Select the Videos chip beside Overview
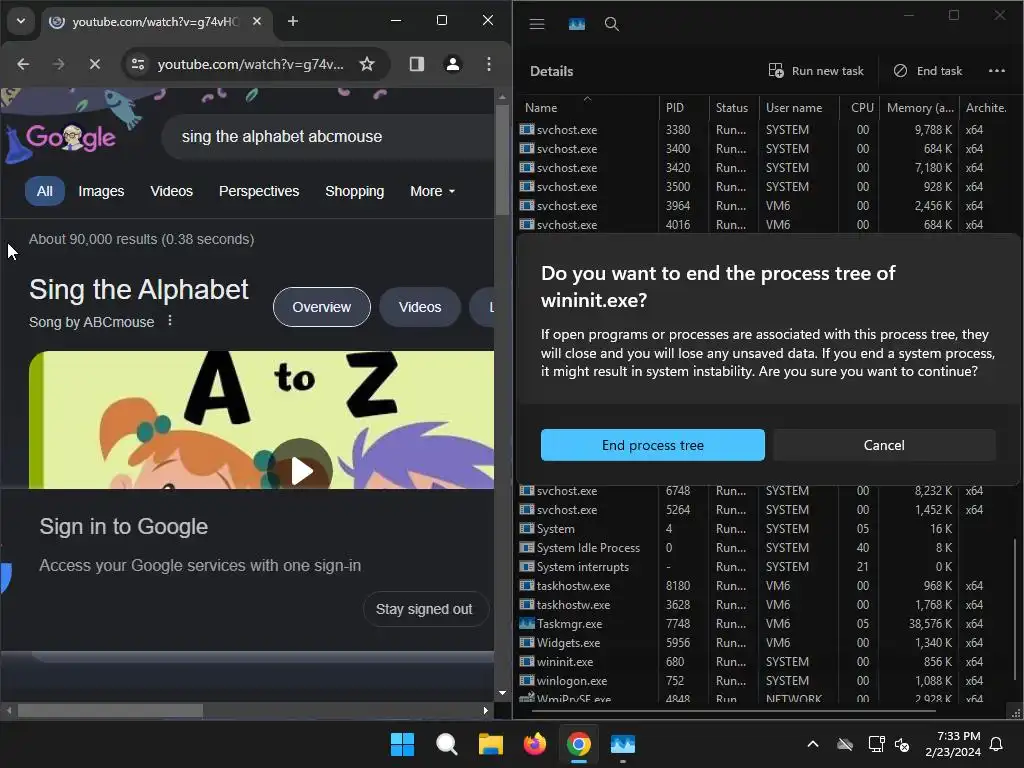Viewport: 1024px width, 768px height. pos(420,307)
